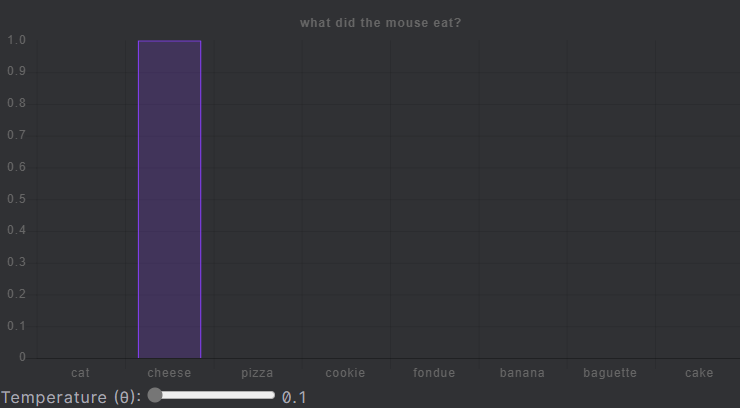The image size is (740, 408).
Task: Click the 0.1 y-axis tick label
Action: (x=17, y=326)
